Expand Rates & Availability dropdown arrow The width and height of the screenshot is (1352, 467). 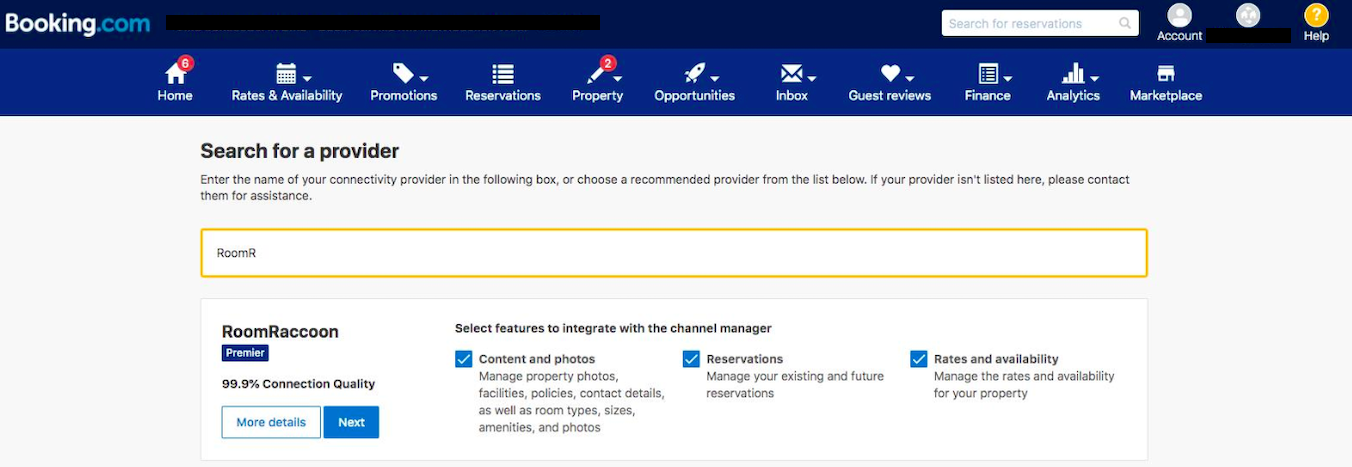pos(308,78)
